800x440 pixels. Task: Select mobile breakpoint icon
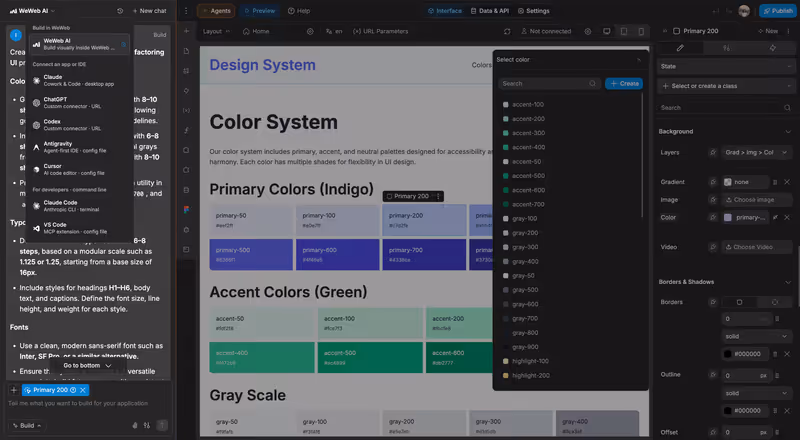[x=641, y=31]
